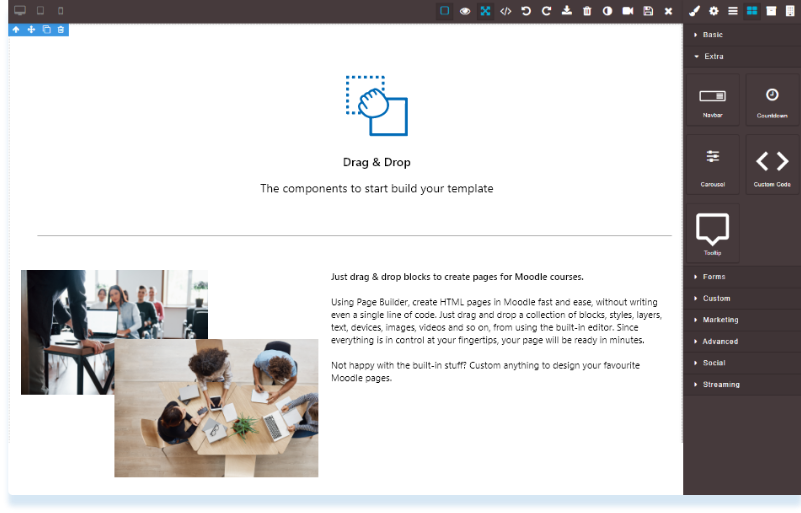801x513 pixels.
Task: Click 'Just drag & drop blocks' bold paragraph
Action: click(457, 277)
